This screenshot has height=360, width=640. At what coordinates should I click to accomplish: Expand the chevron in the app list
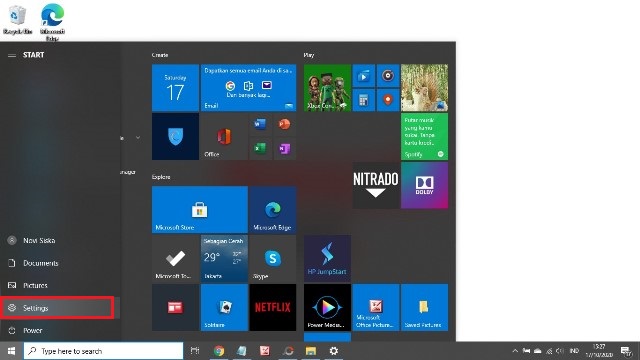(138, 138)
